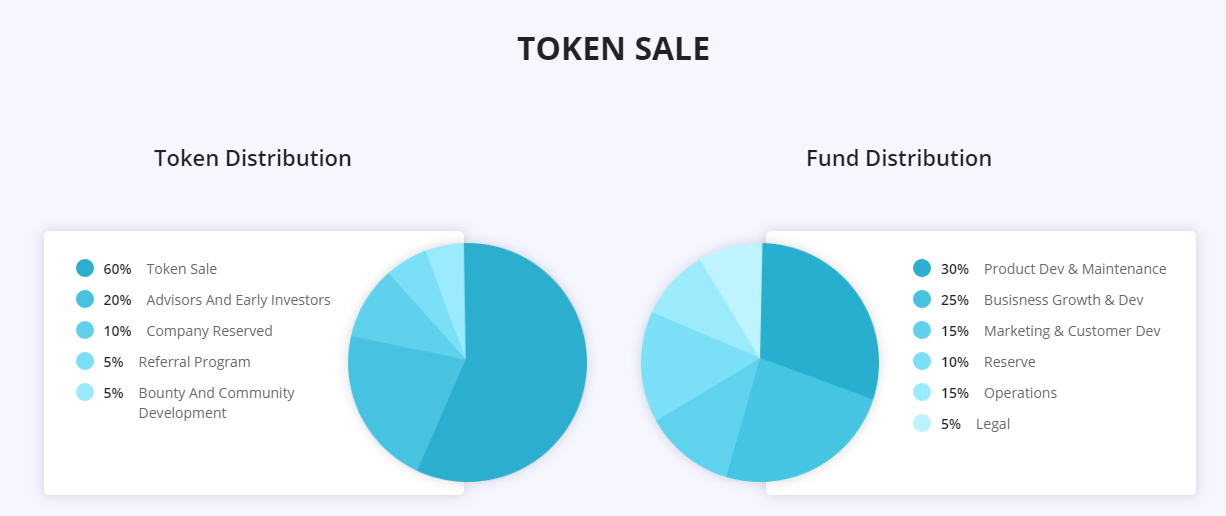Click the Advisors And Early Investors label

pos(238,300)
